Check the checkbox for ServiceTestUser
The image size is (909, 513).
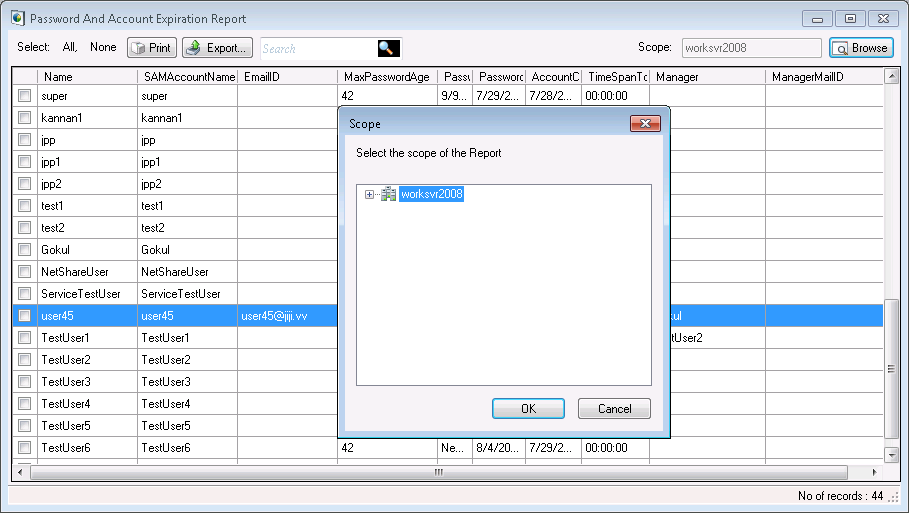pyautogui.click(x=24, y=294)
